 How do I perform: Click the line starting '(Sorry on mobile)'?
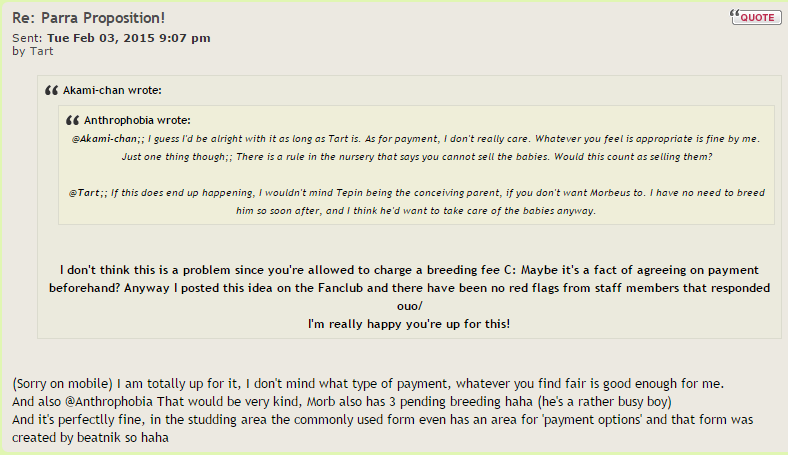pos(368,384)
